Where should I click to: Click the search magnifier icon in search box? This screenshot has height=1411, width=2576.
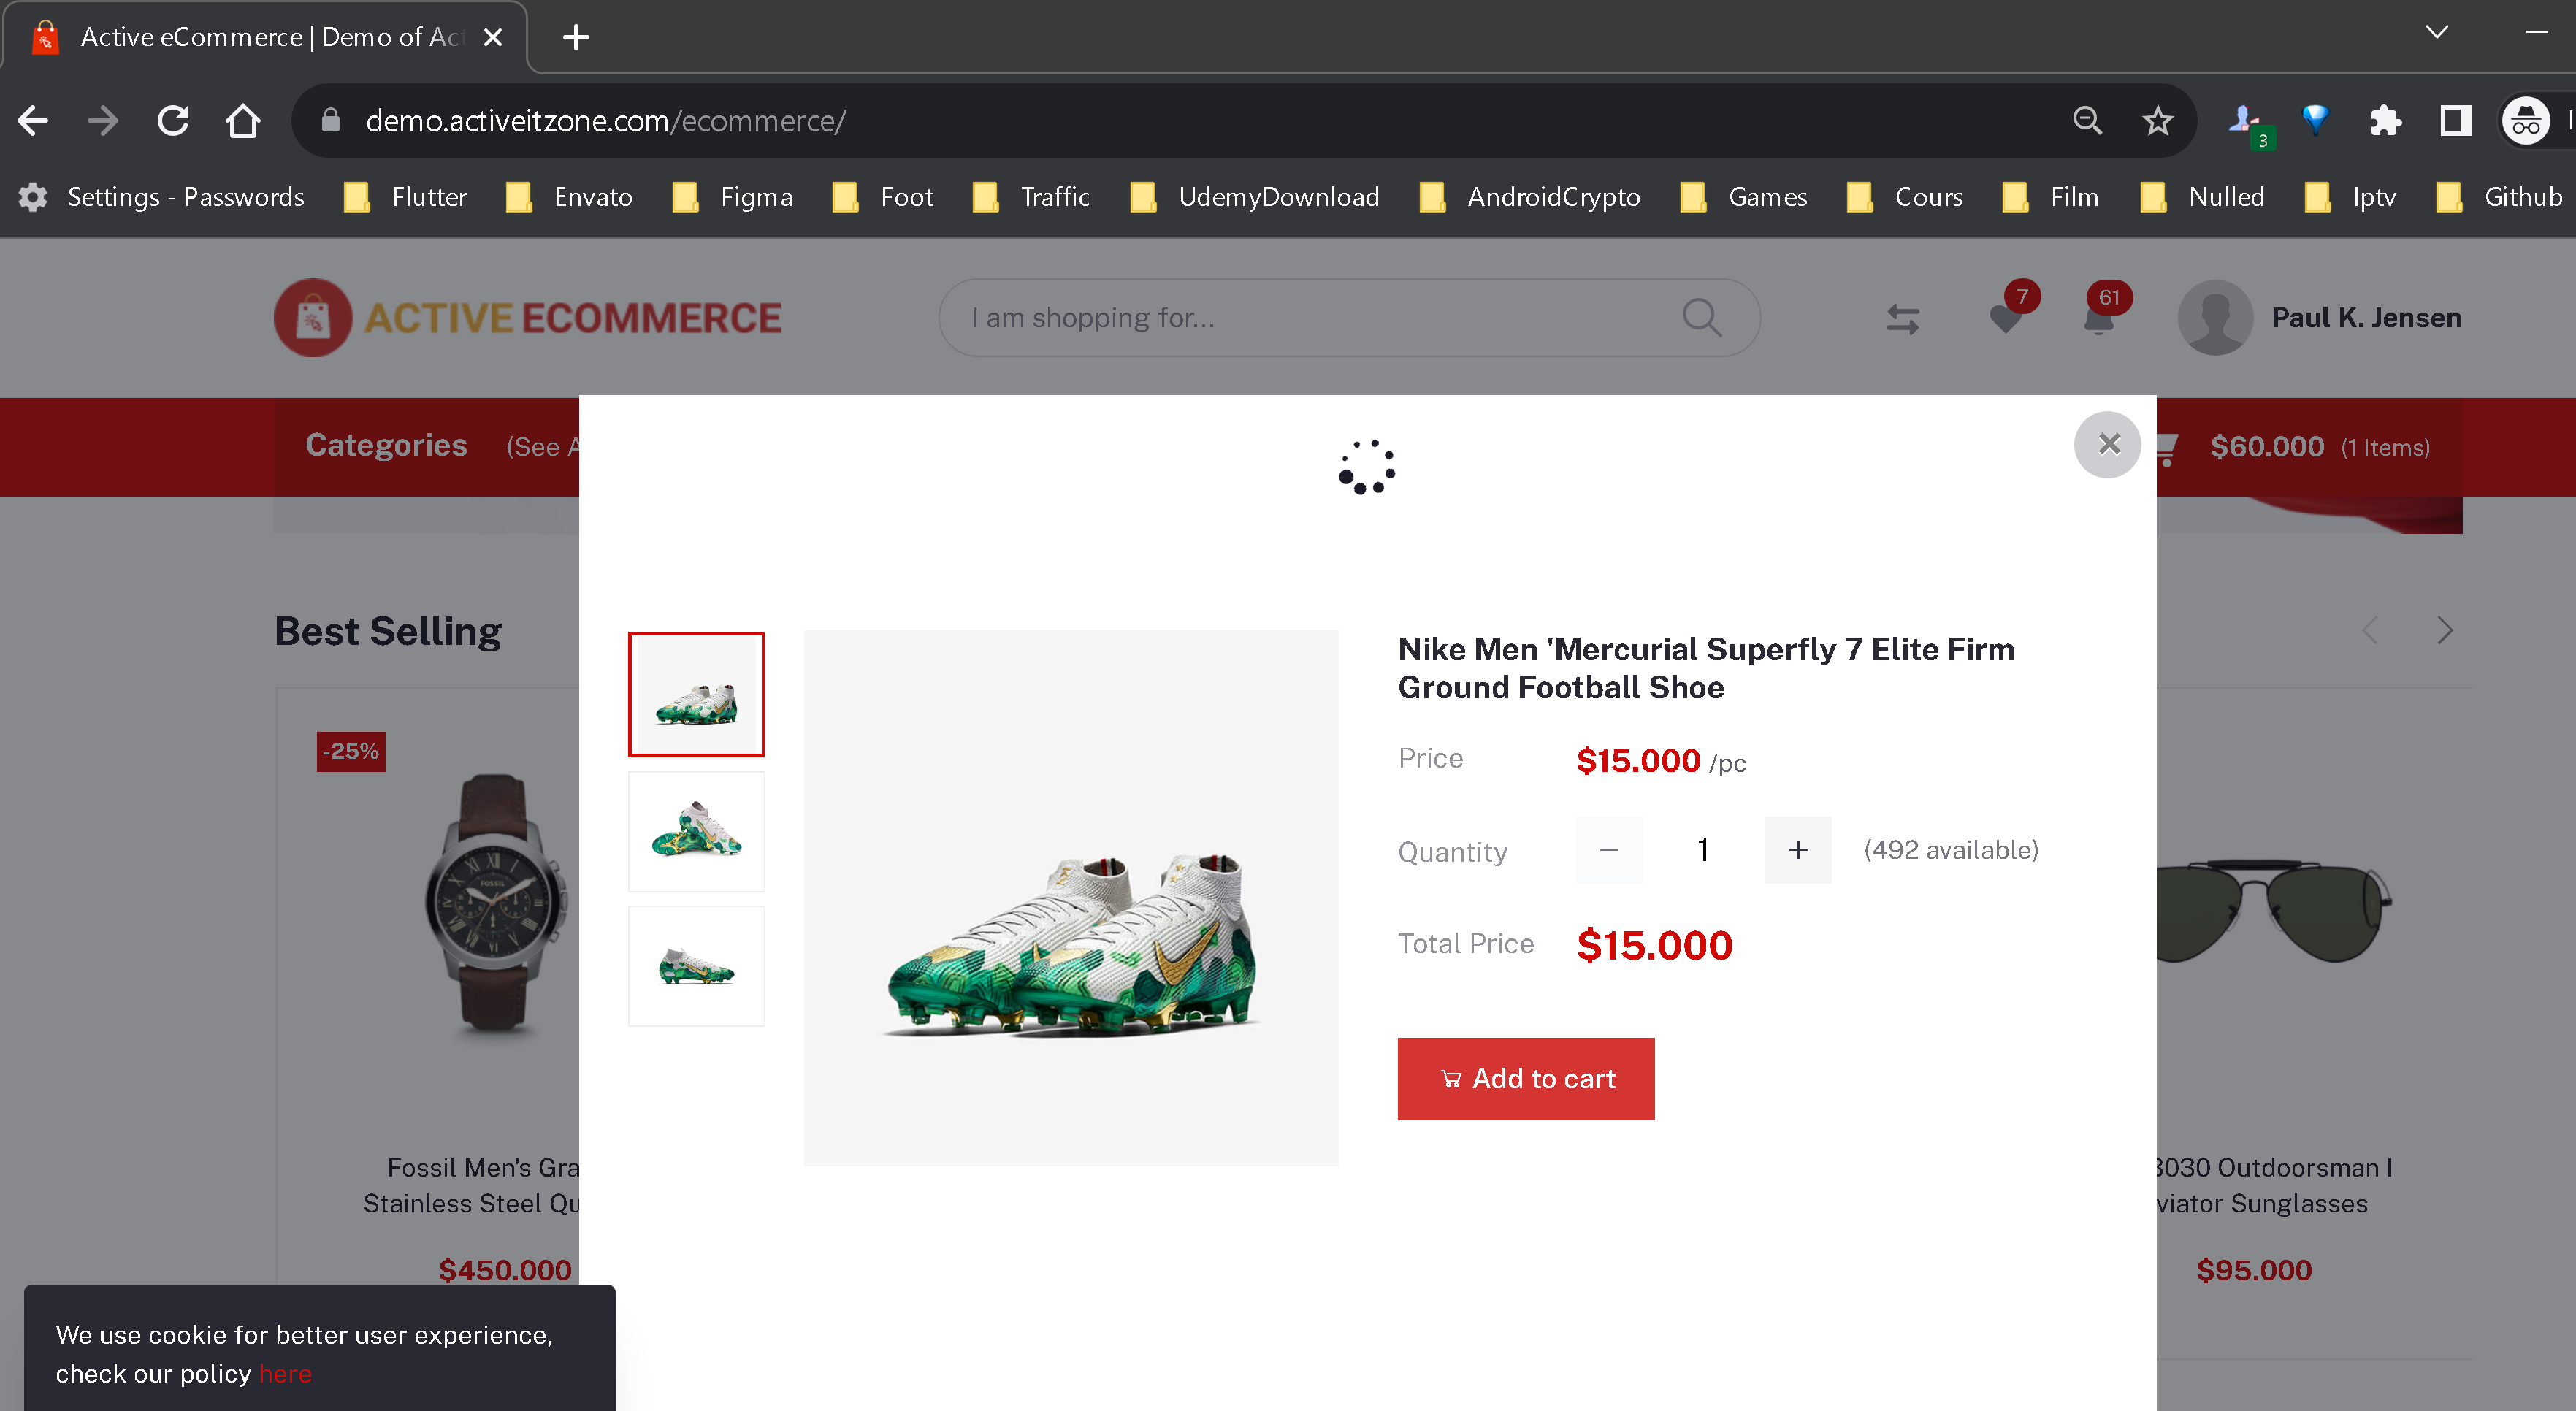pyautogui.click(x=1701, y=318)
